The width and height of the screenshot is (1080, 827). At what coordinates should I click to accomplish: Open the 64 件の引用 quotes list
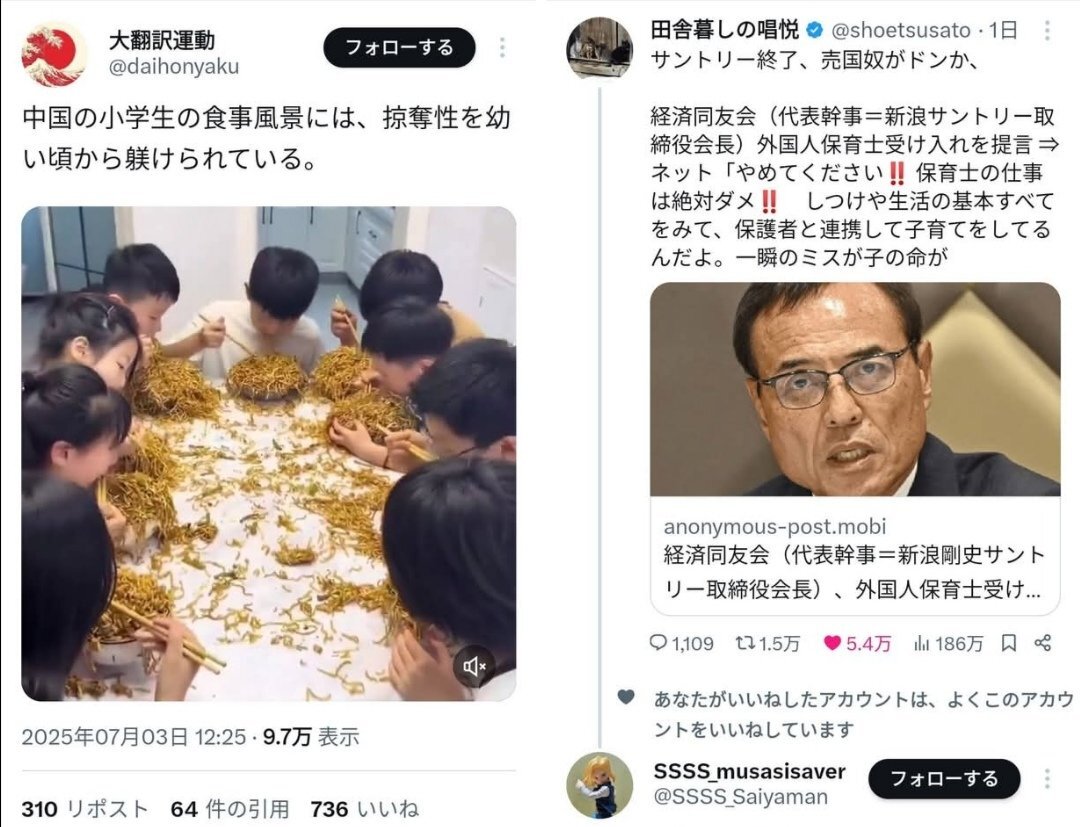pos(229,808)
